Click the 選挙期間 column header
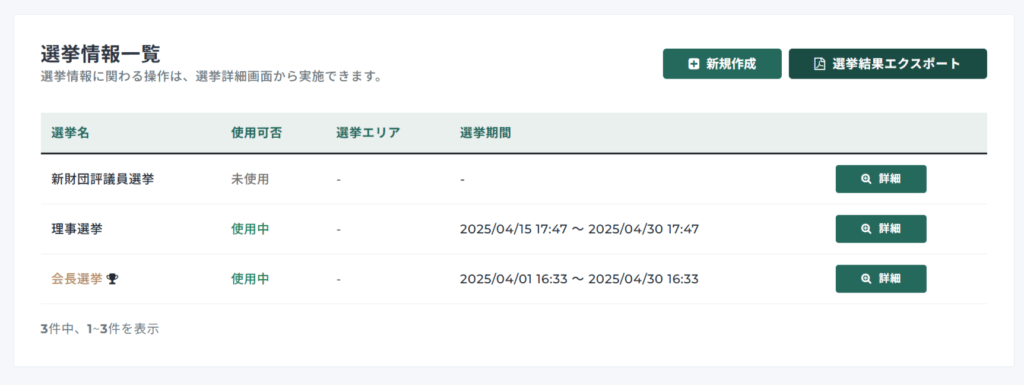This screenshot has width=1024, height=385. pyautogui.click(x=485, y=133)
